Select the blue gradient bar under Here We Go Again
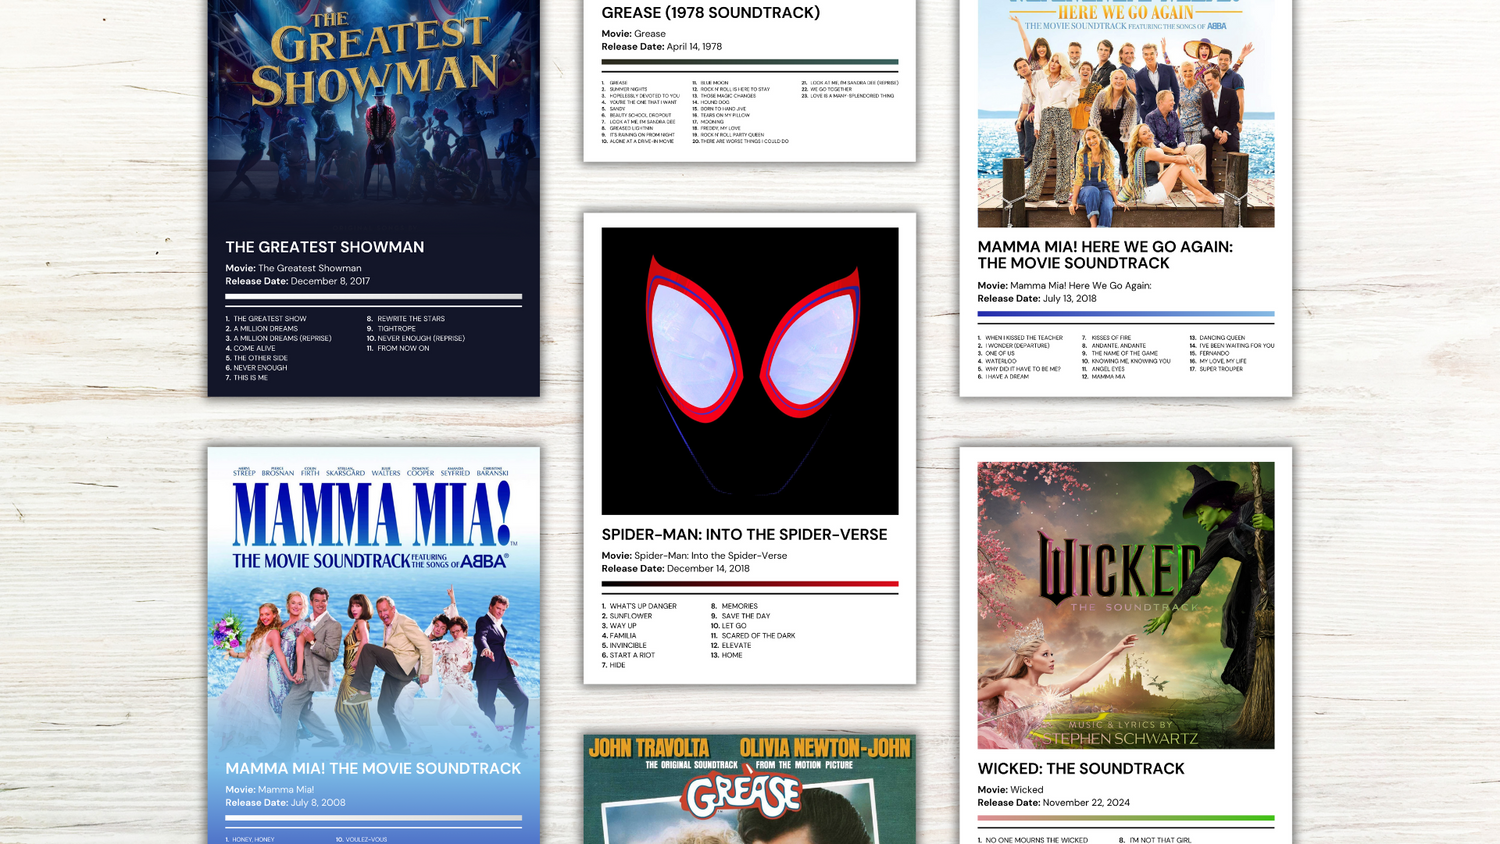 coord(1125,314)
